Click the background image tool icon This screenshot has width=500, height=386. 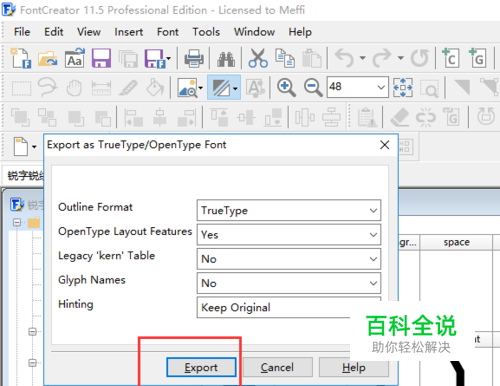[x=187, y=88]
